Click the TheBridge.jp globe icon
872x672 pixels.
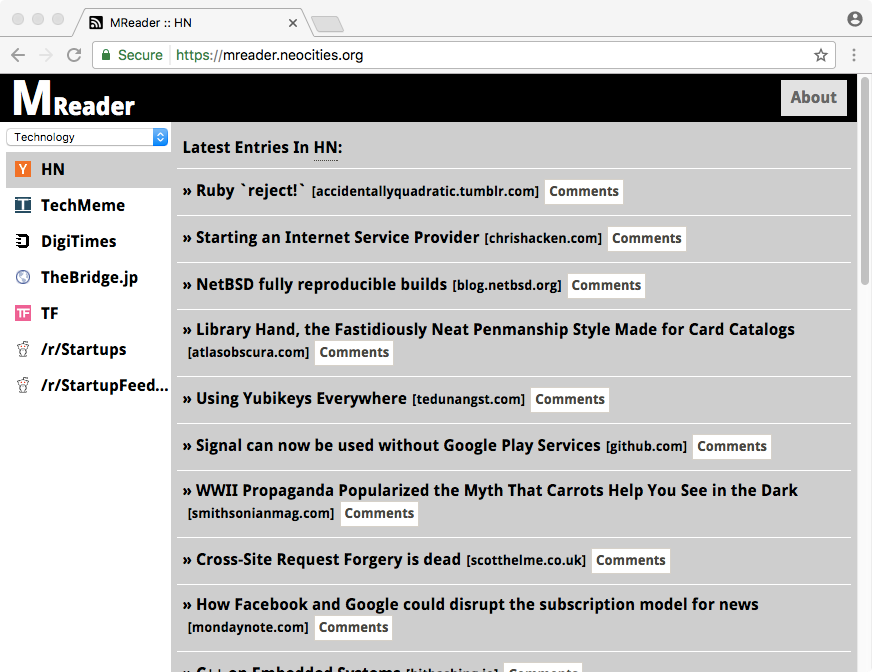click(23, 277)
